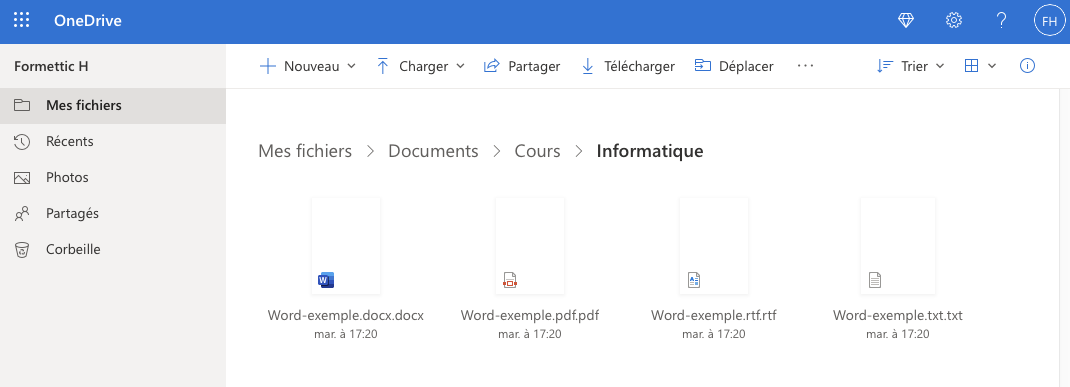Open the more commands ellipsis
Image resolution: width=1070 pixels, height=387 pixels.
805,66
